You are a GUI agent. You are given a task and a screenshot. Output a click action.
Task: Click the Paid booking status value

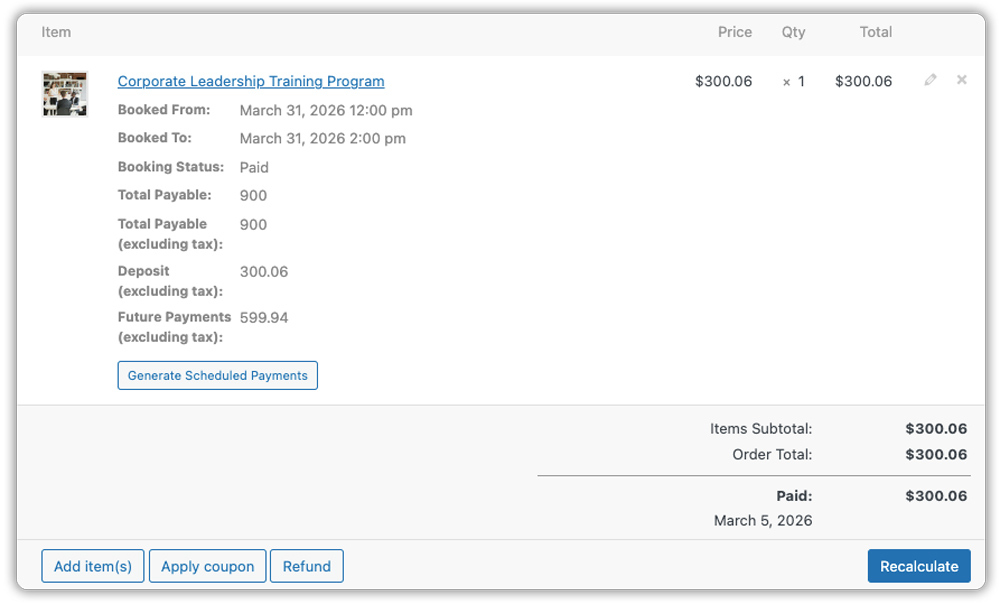coord(254,167)
